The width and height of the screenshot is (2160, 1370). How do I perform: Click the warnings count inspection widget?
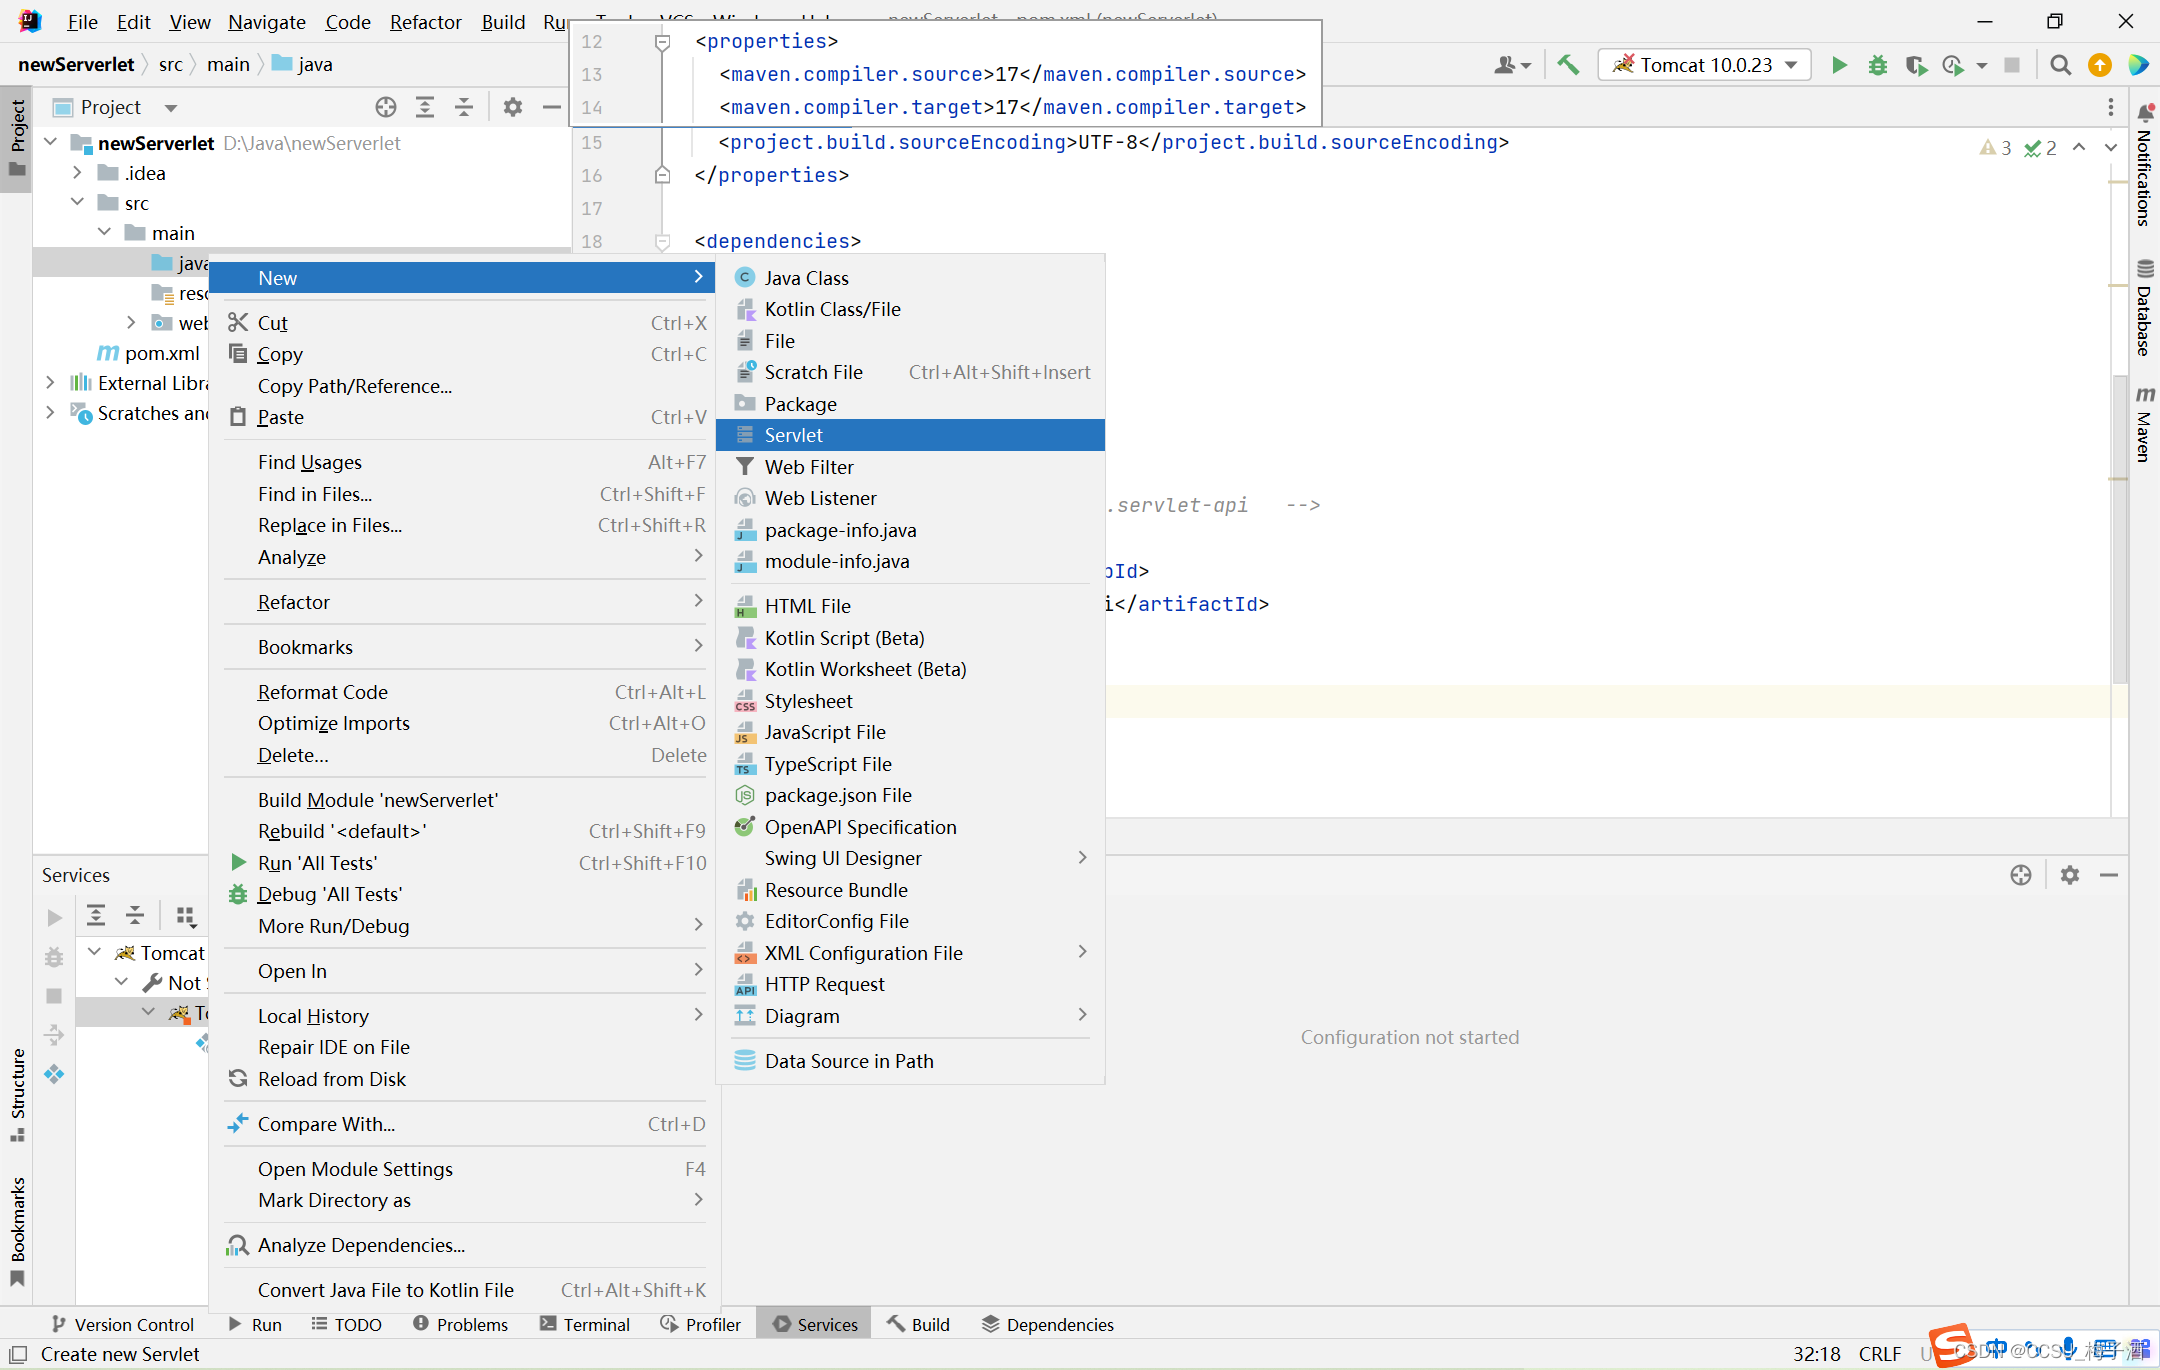(1996, 148)
